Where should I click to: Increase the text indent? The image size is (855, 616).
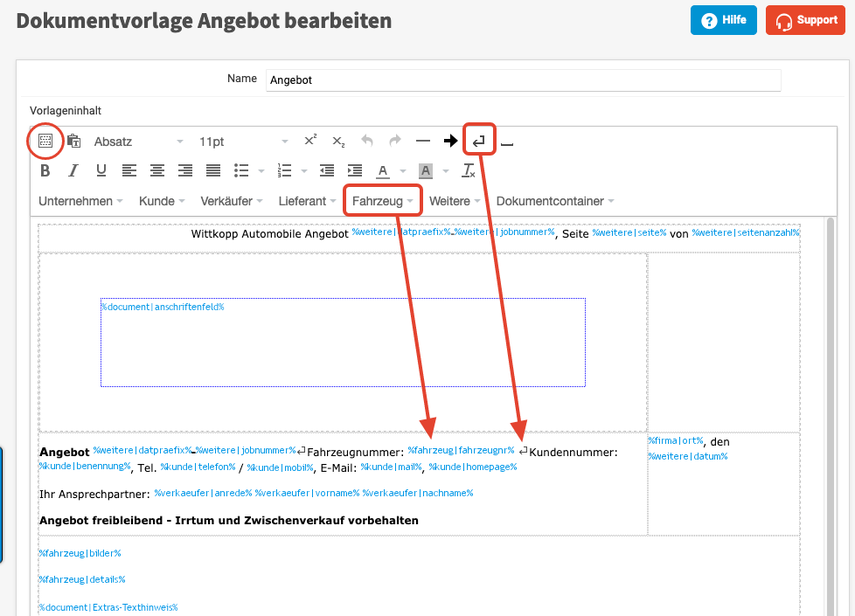tap(355, 170)
